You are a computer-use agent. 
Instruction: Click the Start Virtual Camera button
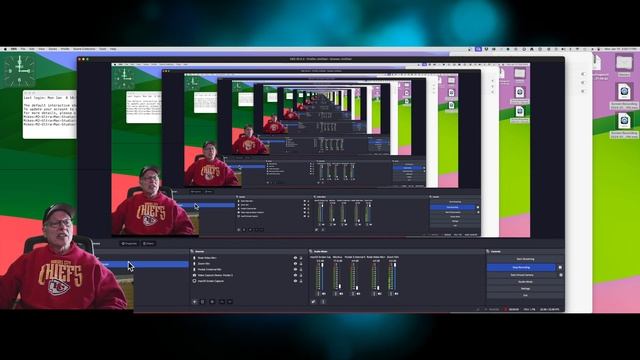coord(522,275)
